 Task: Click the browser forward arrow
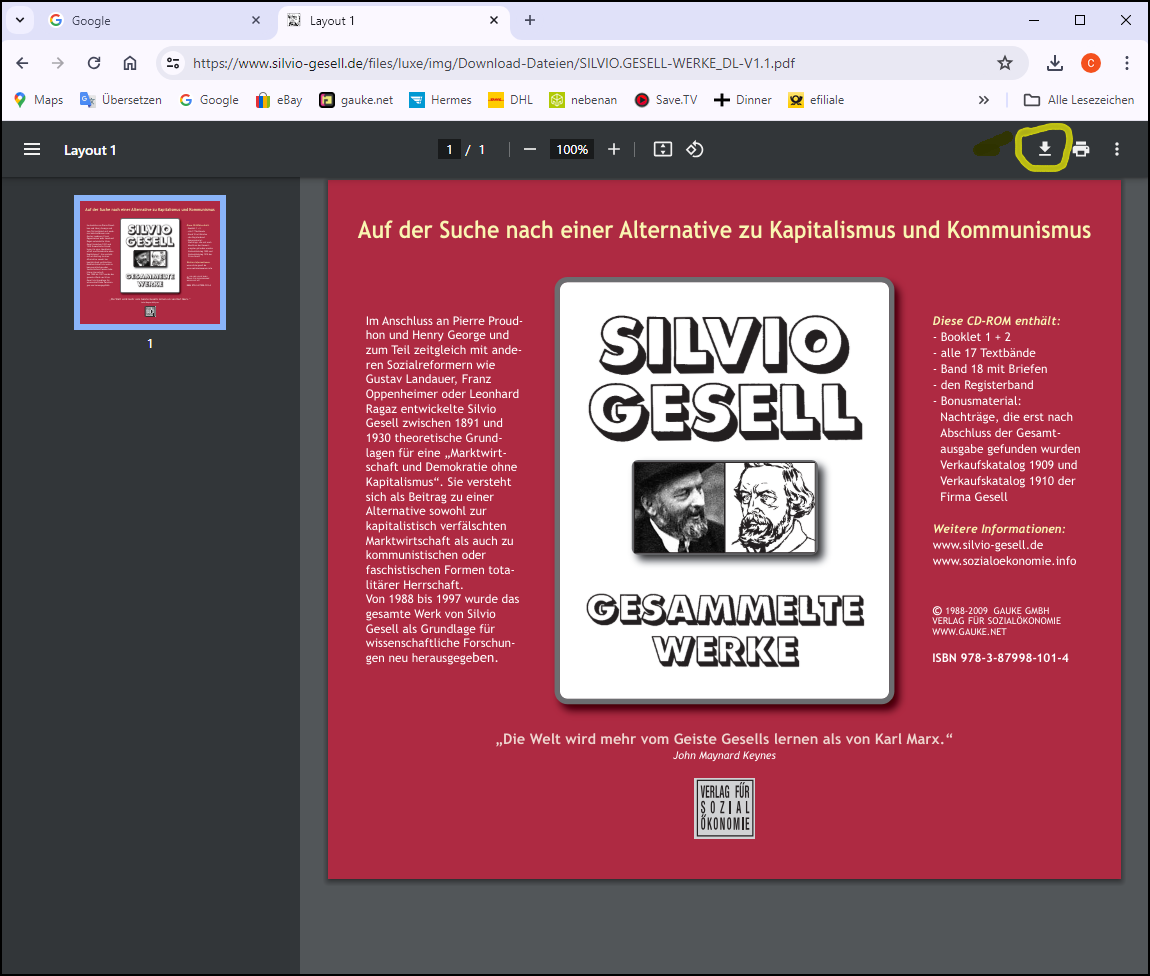58,63
